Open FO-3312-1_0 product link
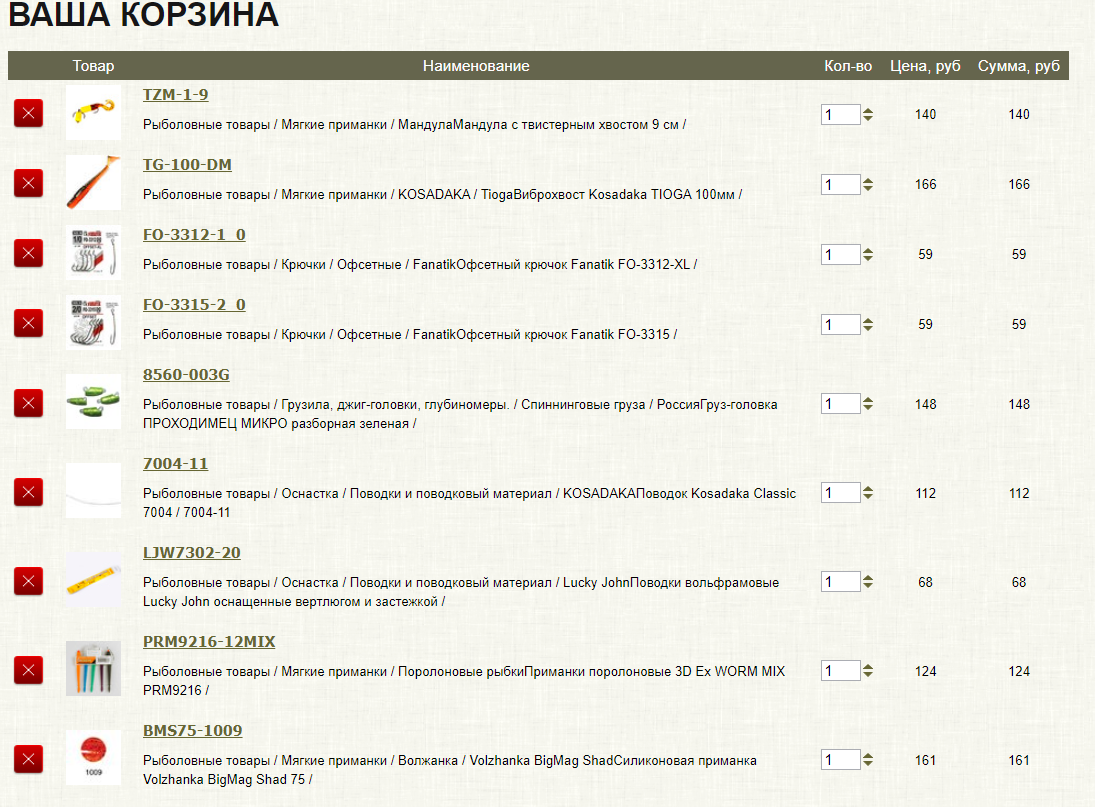Image resolution: width=1095 pixels, height=807 pixels. pos(194,235)
